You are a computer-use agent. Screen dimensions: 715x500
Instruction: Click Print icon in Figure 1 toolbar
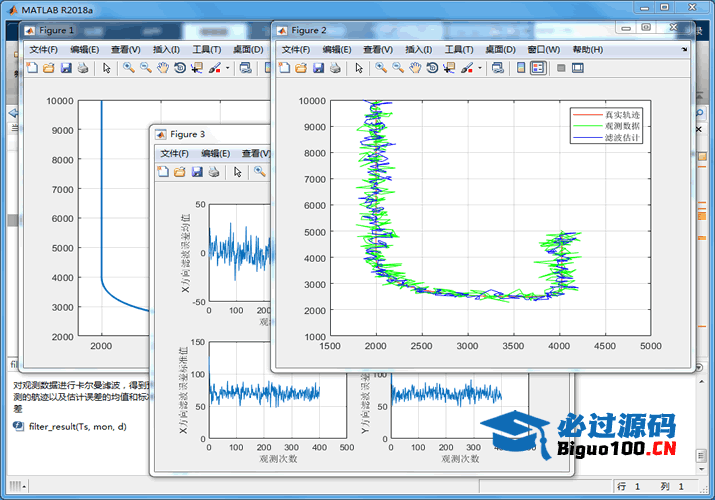click(83, 68)
